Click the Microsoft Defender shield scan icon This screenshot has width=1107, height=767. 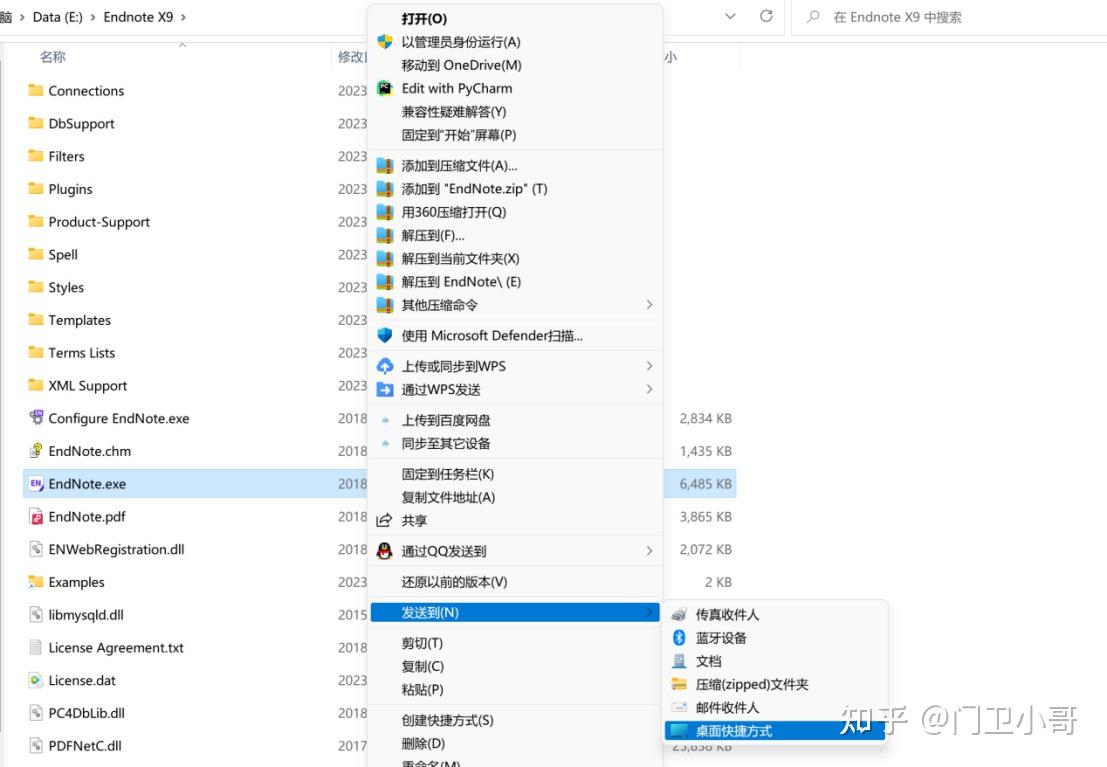pos(383,335)
